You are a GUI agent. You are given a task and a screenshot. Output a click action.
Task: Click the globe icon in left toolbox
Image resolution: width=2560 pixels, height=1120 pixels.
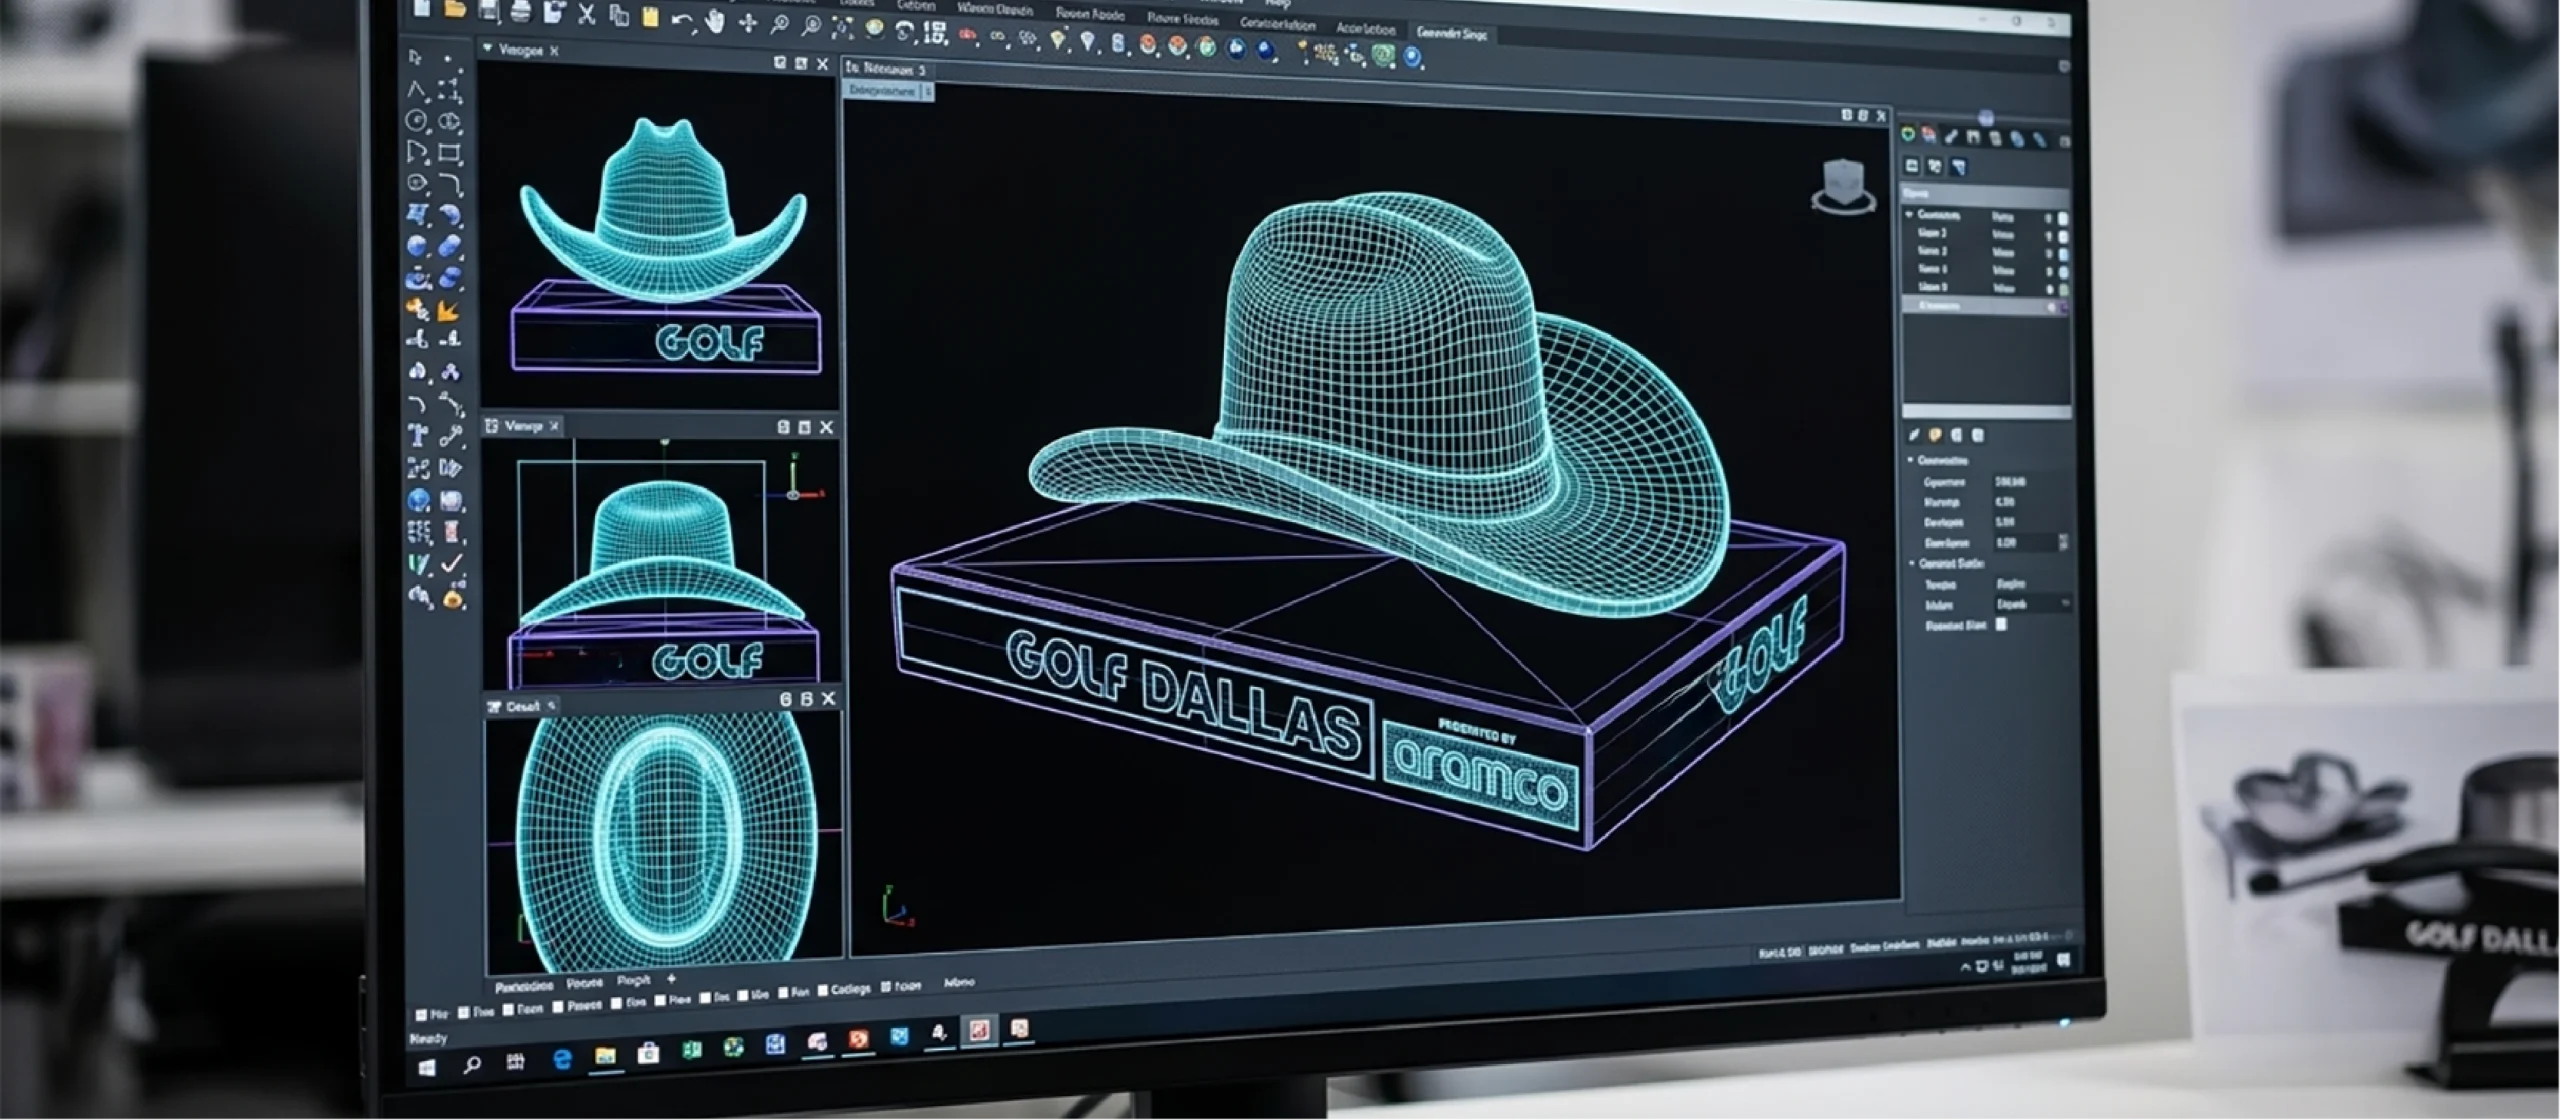tap(419, 500)
